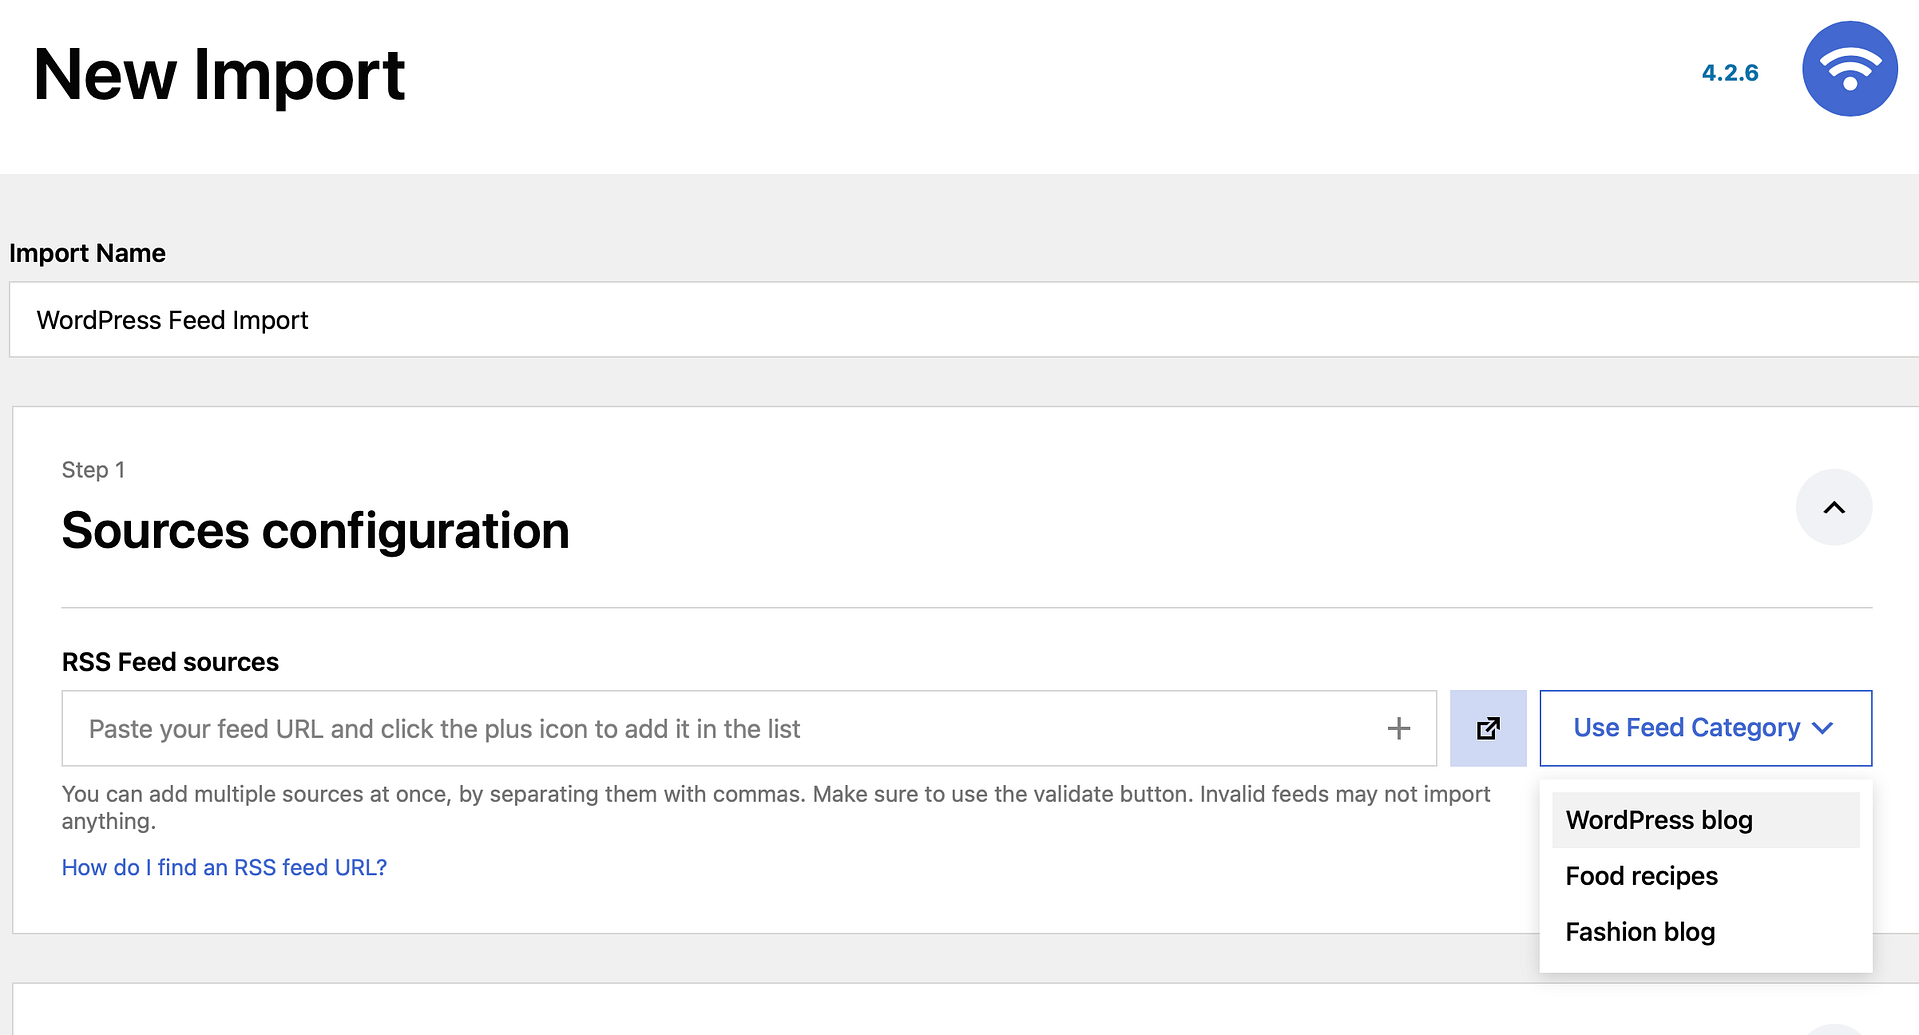Click the 4.2.6 version link
The width and height of the screenshot is (1919, 1035).
pyautogui.click(x=1730, y=73)
